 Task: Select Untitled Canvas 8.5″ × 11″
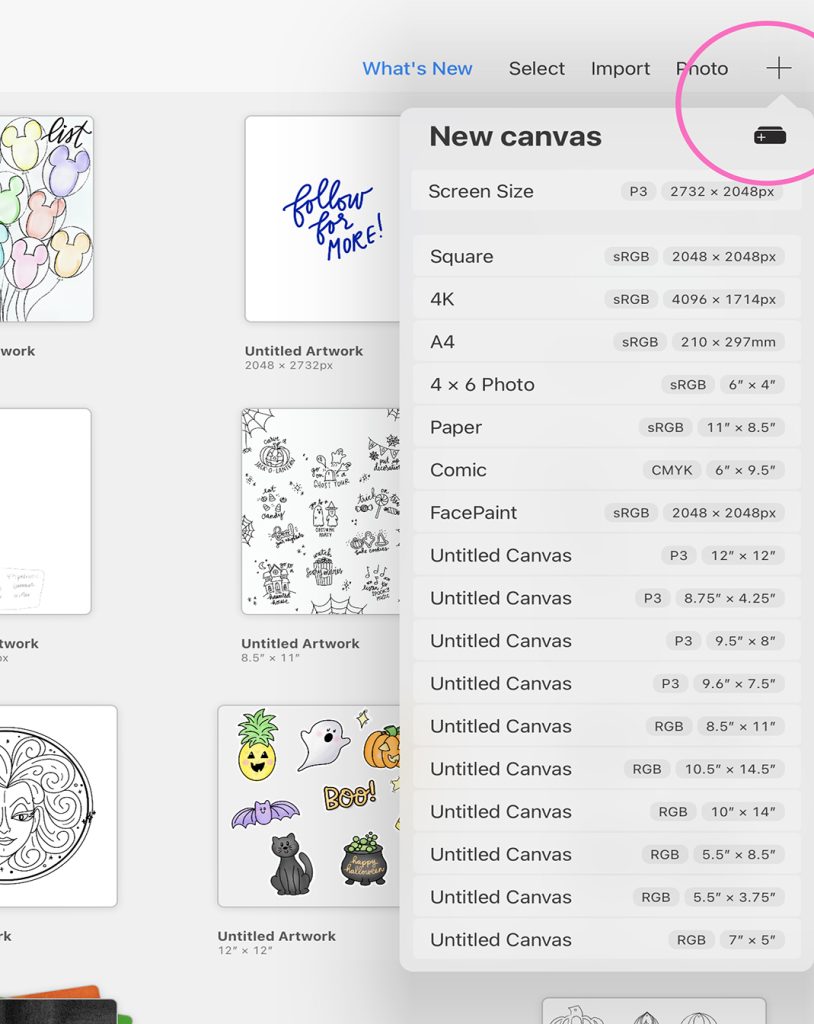(606, 726)
